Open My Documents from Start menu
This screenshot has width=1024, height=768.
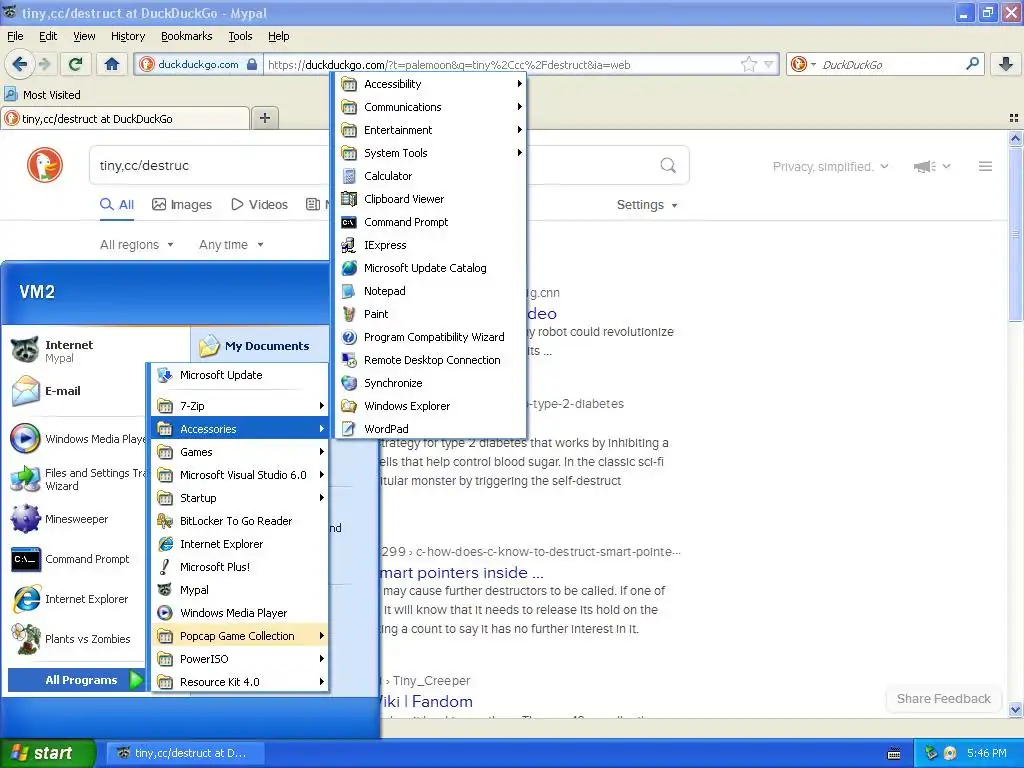259,345
